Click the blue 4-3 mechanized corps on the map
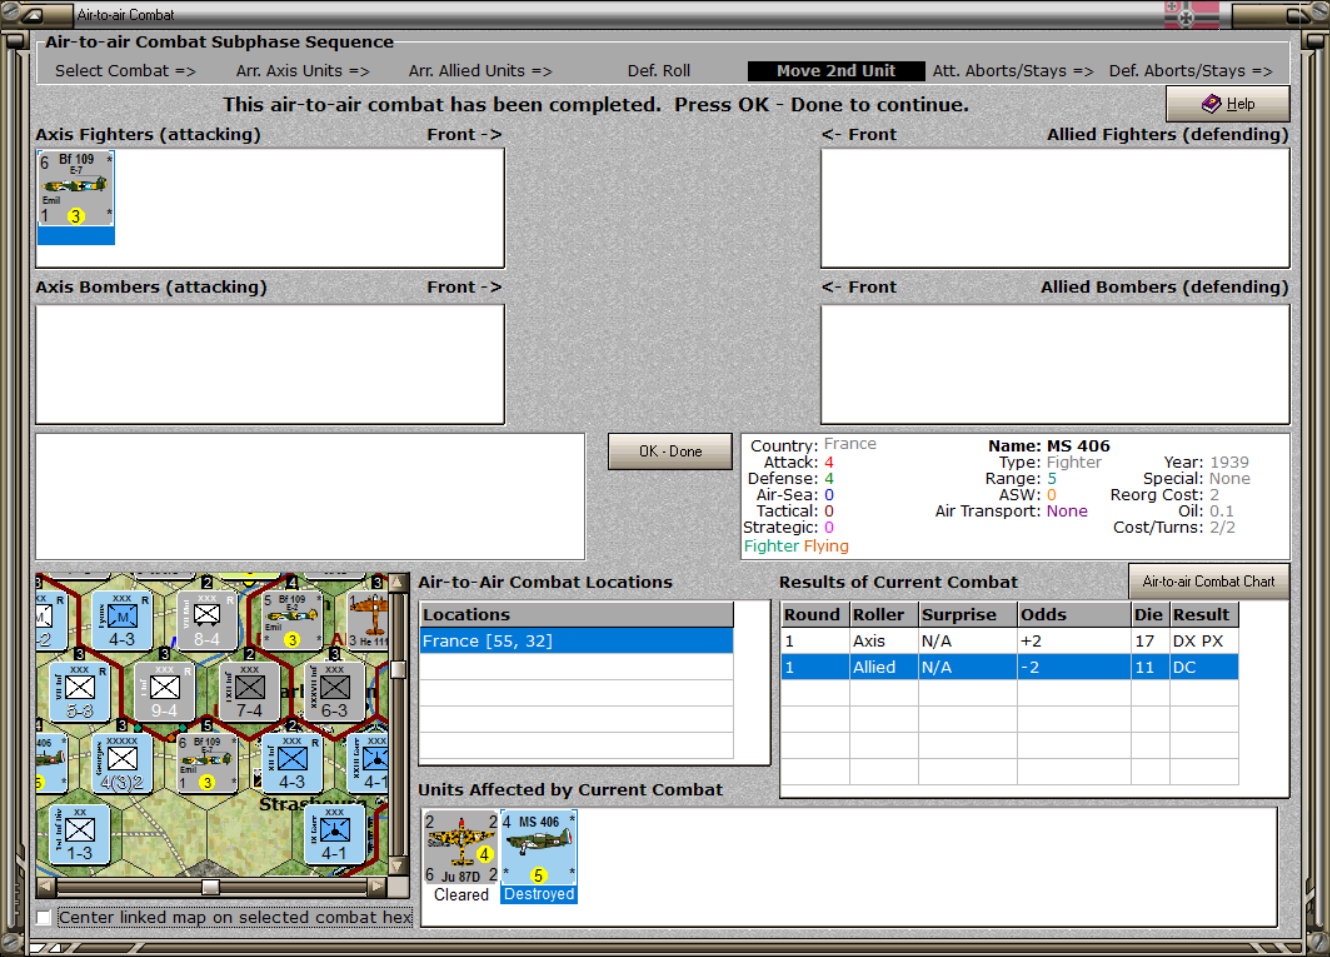The width and height of the screenshot is (1330, 957). (x=121, y=619)
